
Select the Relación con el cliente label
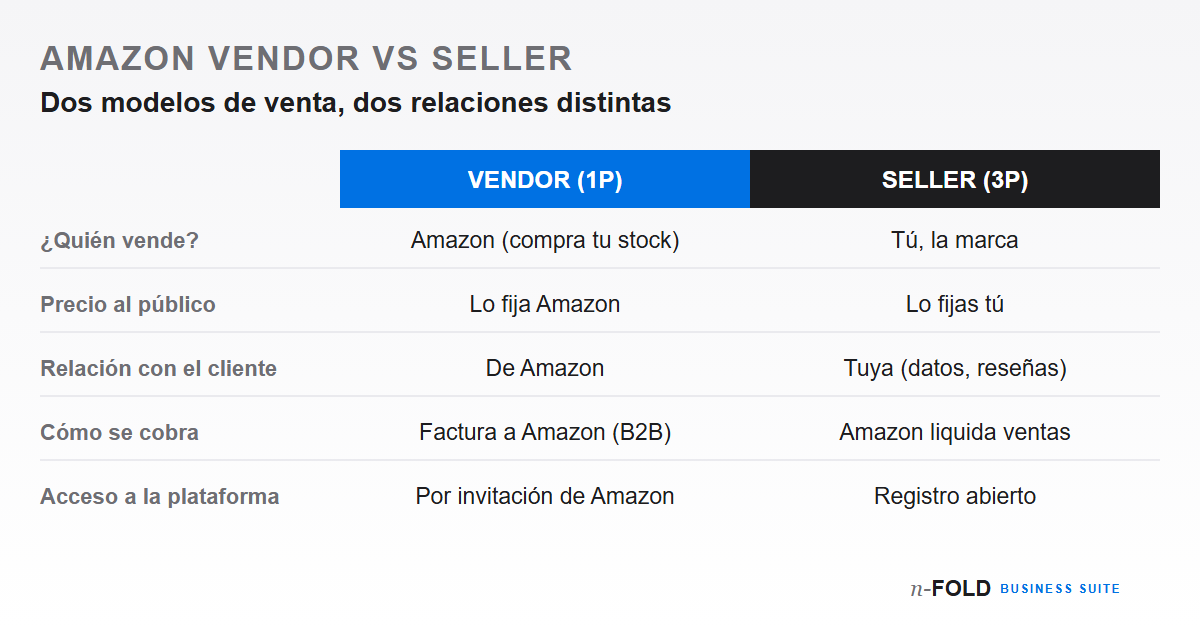[158, 369]
